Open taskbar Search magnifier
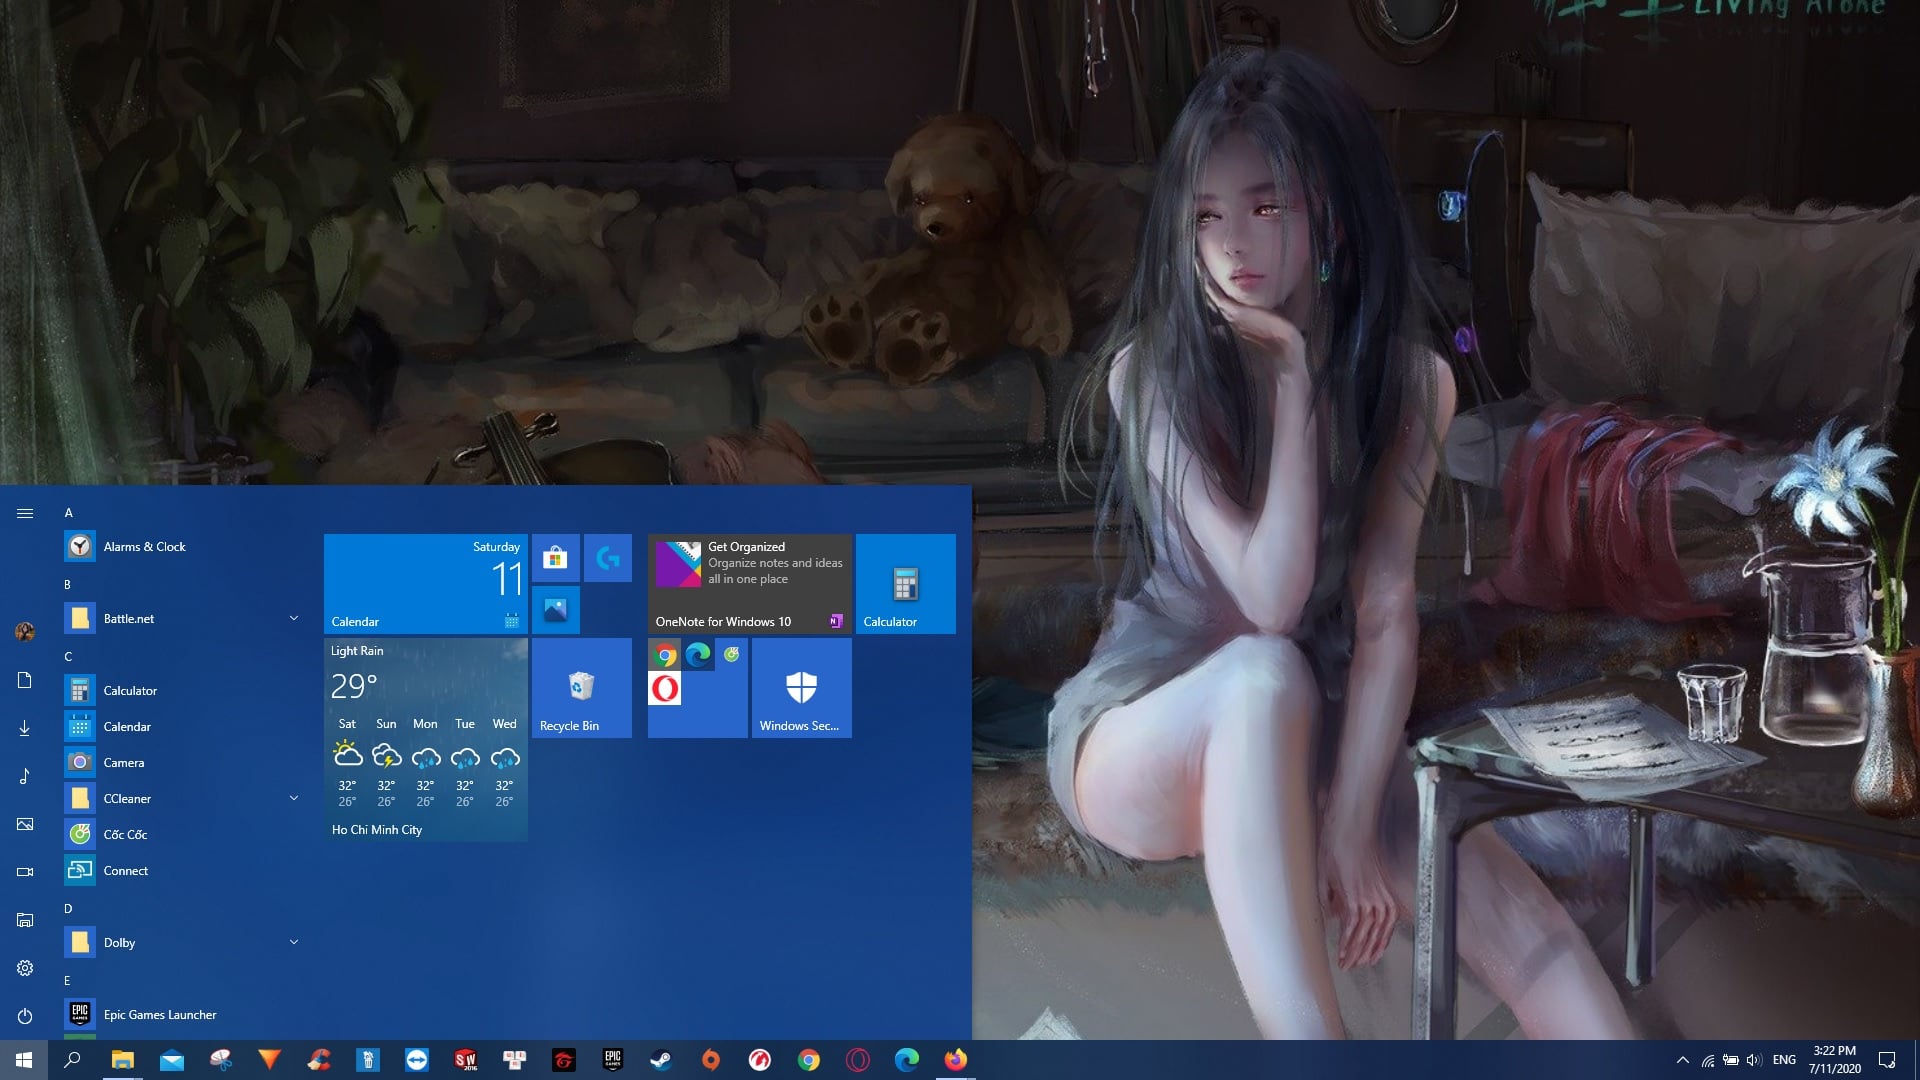This screenshot has height=1080, width=1920. point(72,1060)
